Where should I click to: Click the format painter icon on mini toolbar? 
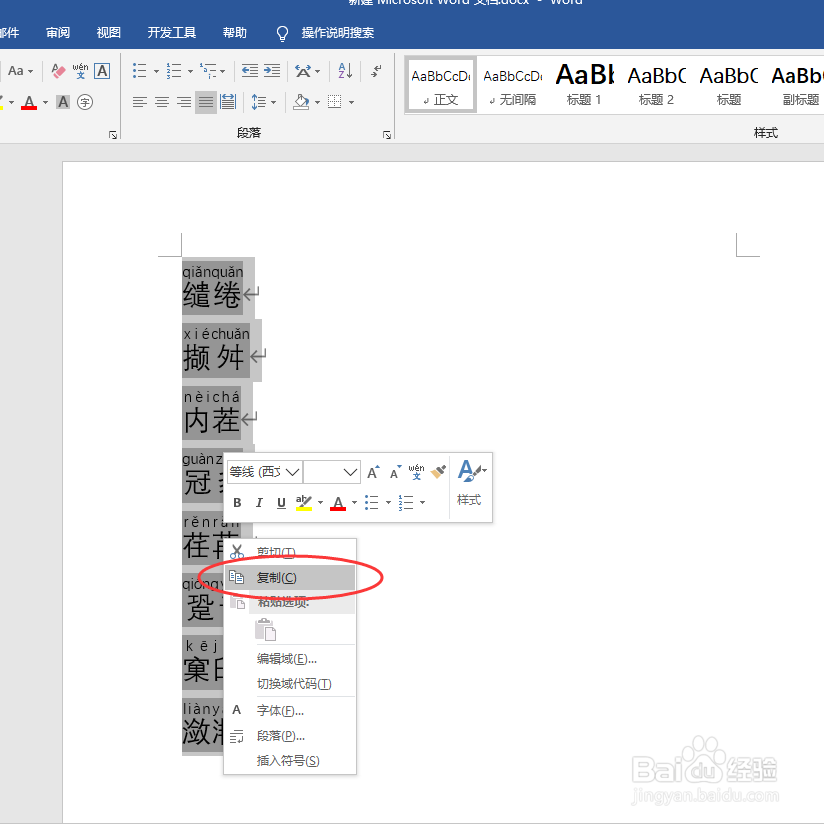click(437, 472)
